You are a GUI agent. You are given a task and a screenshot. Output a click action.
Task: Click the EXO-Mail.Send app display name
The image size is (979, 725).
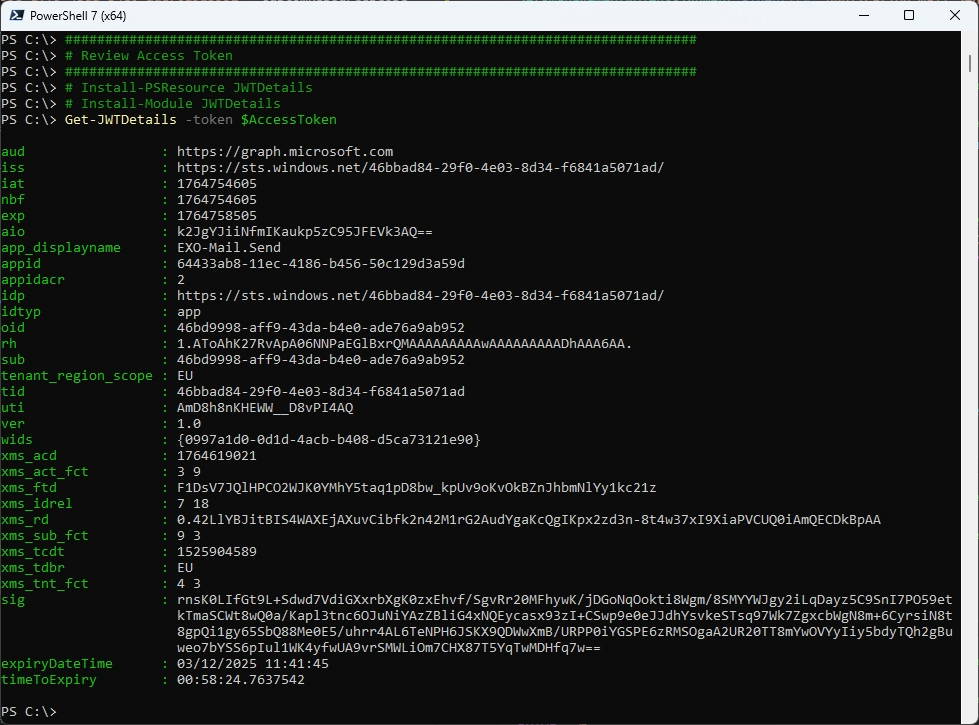point(229,248)
